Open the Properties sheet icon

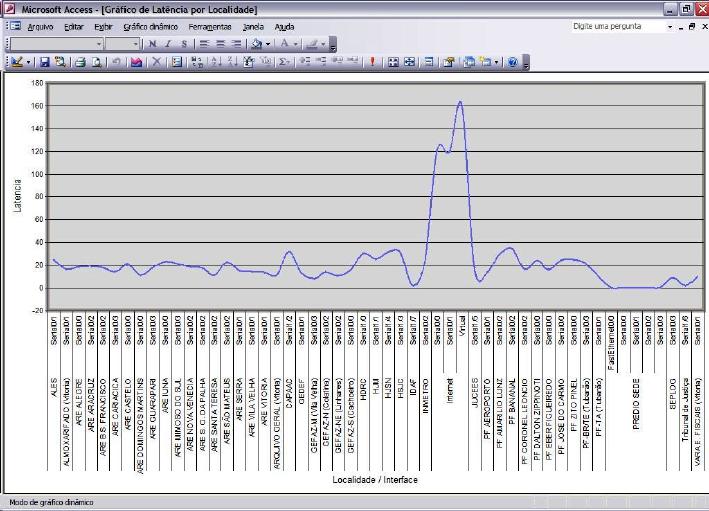coord(449,62)
